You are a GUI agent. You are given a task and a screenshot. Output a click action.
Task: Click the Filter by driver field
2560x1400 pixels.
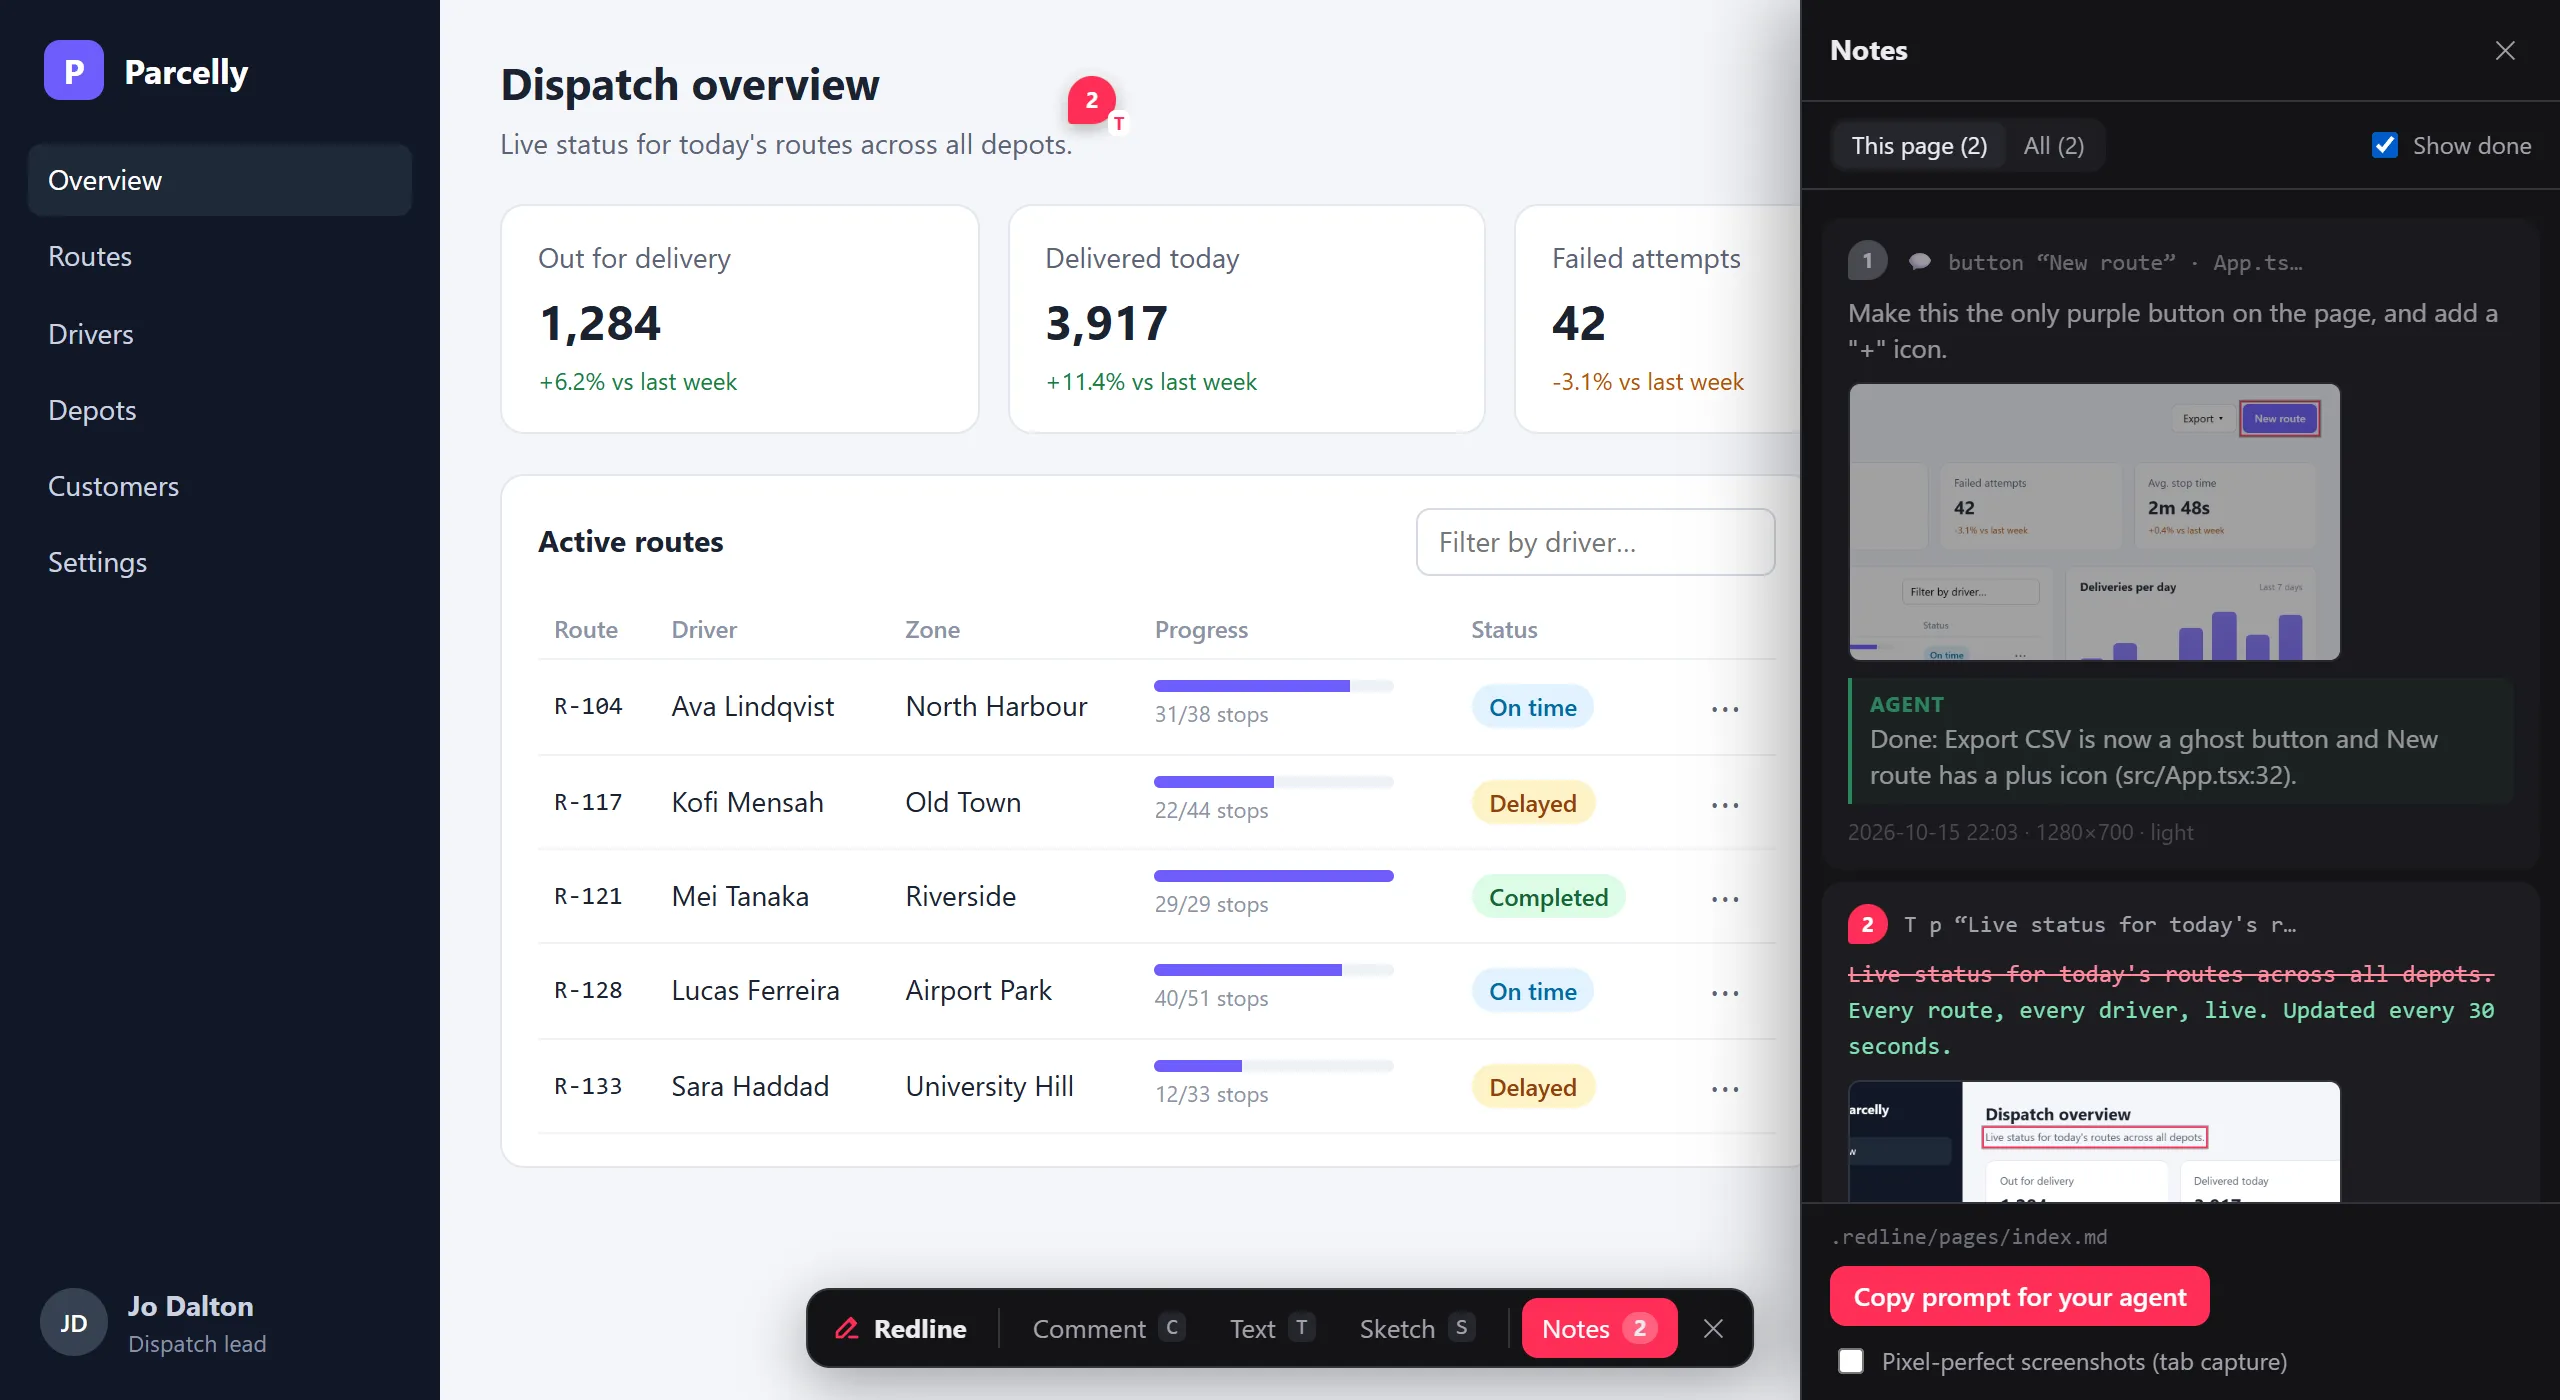[x=1595, y=542]
